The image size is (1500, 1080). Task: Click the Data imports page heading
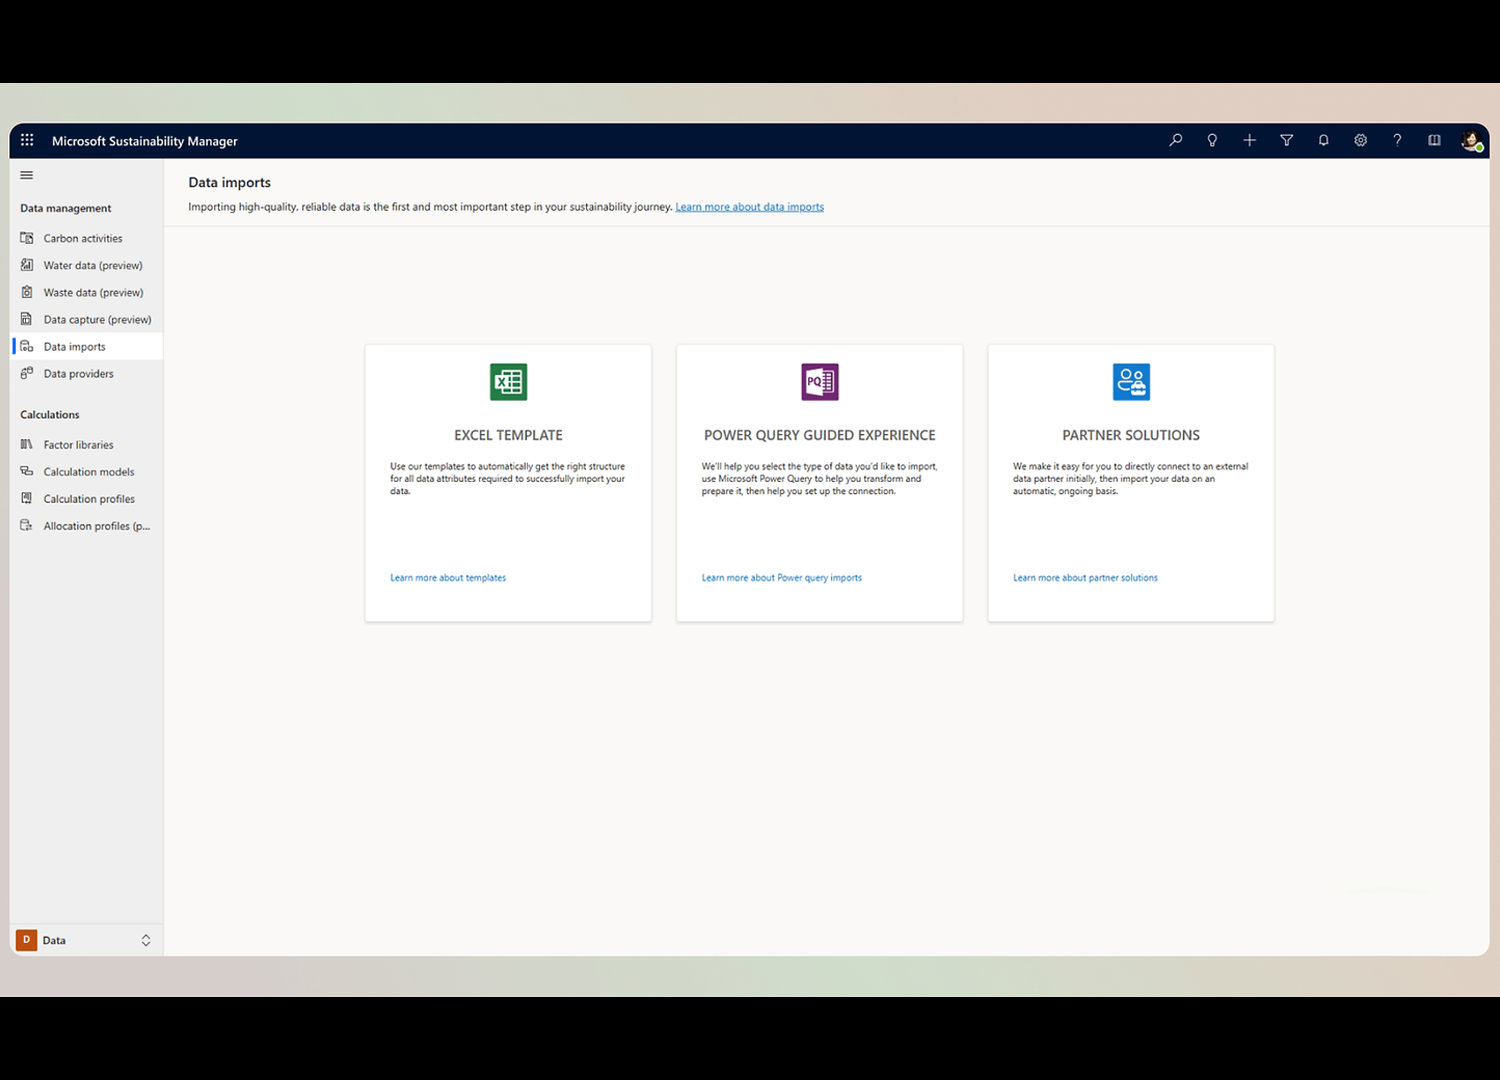(x=229, y=182)
